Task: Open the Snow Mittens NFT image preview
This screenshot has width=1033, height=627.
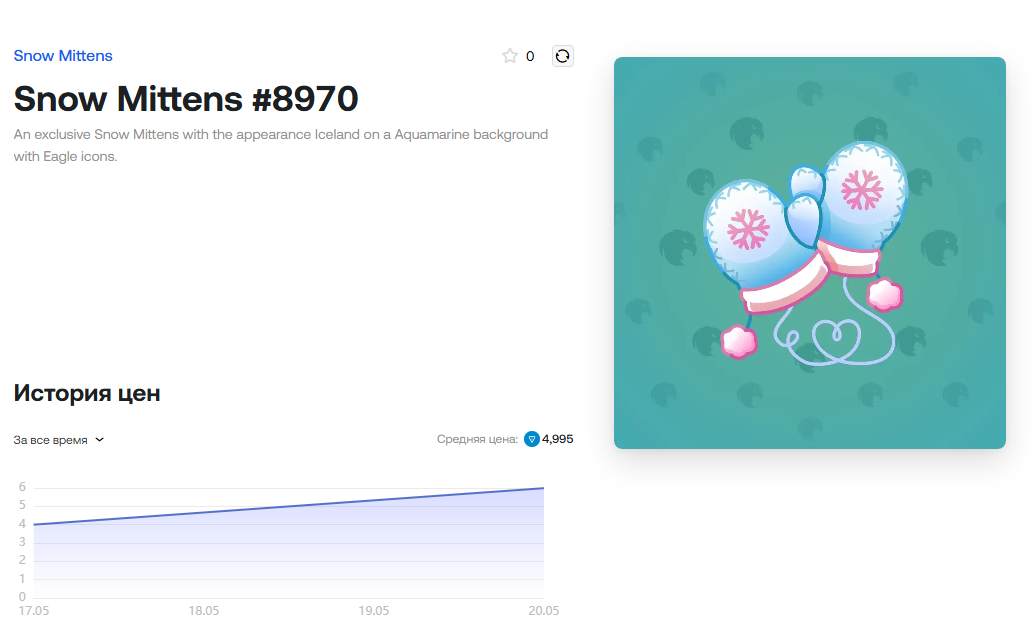Action: tap(809, 252)
